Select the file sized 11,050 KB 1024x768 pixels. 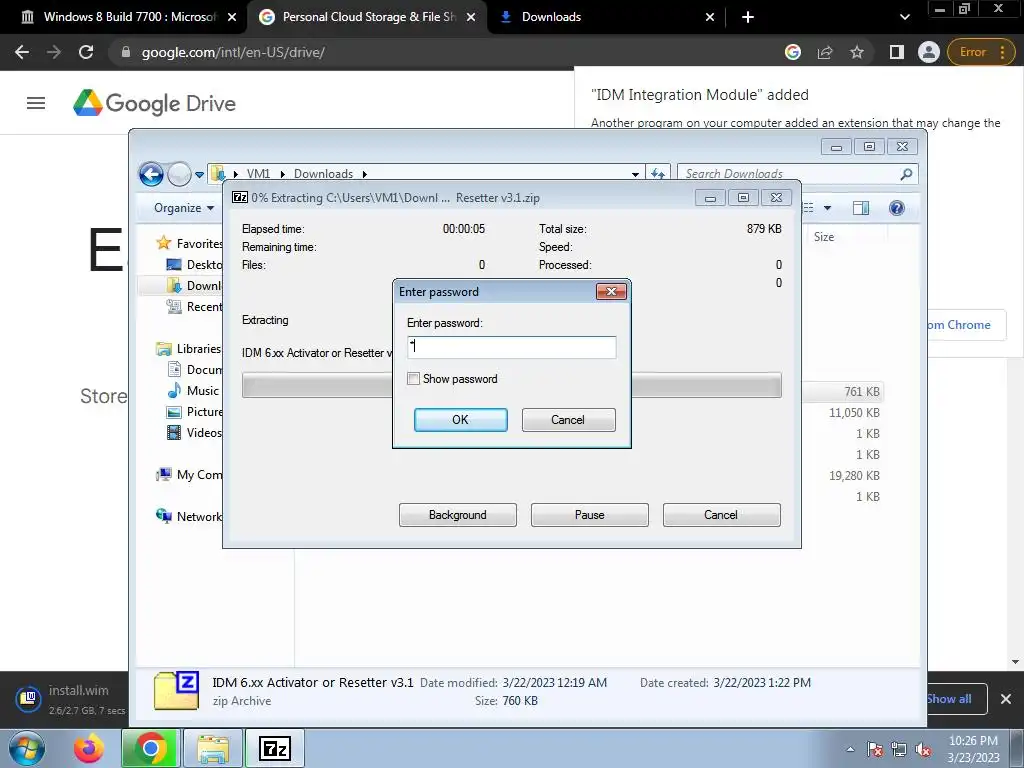tap(854, 413)
